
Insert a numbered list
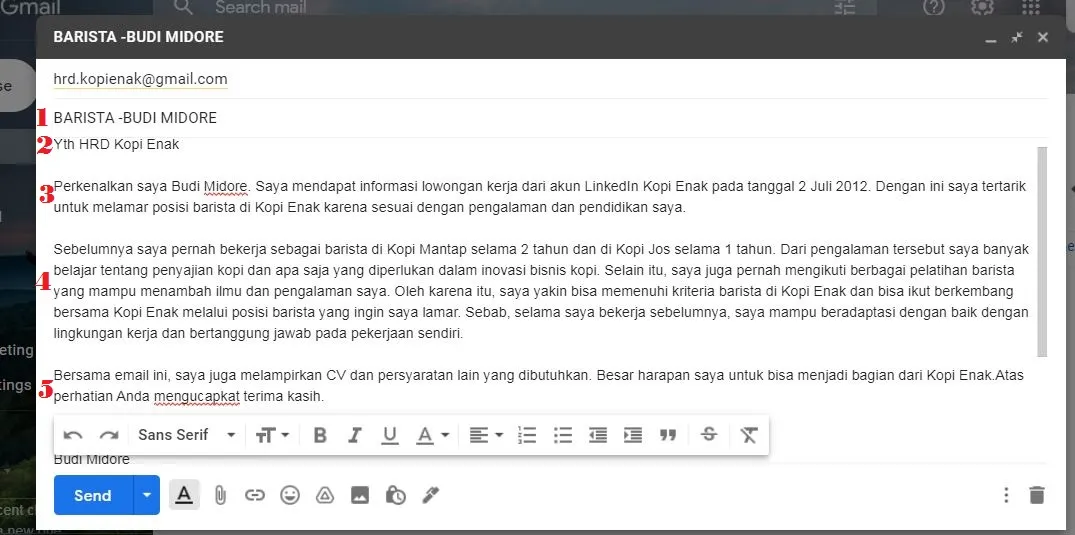click(x=527, y=435)
